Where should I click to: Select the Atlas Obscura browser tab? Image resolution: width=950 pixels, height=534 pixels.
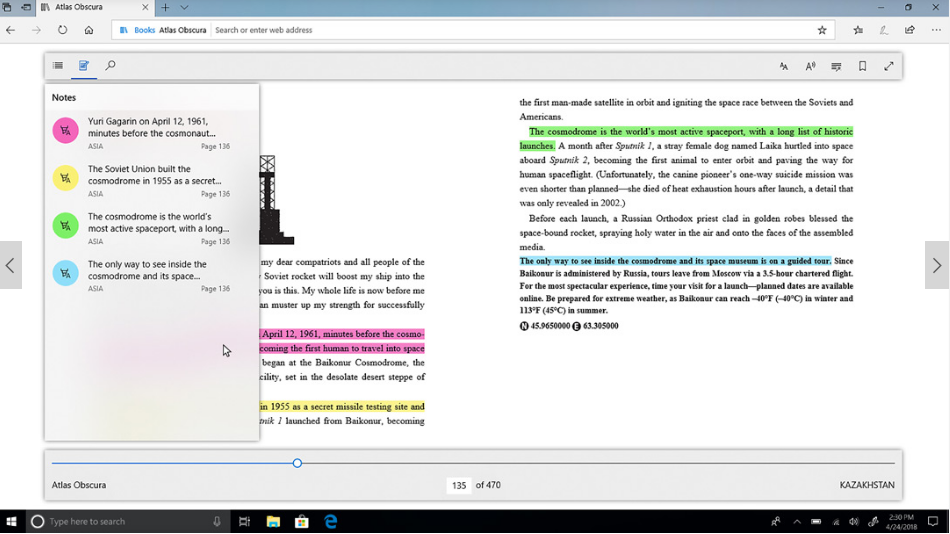pyautogui.click(x=95, y=7)
